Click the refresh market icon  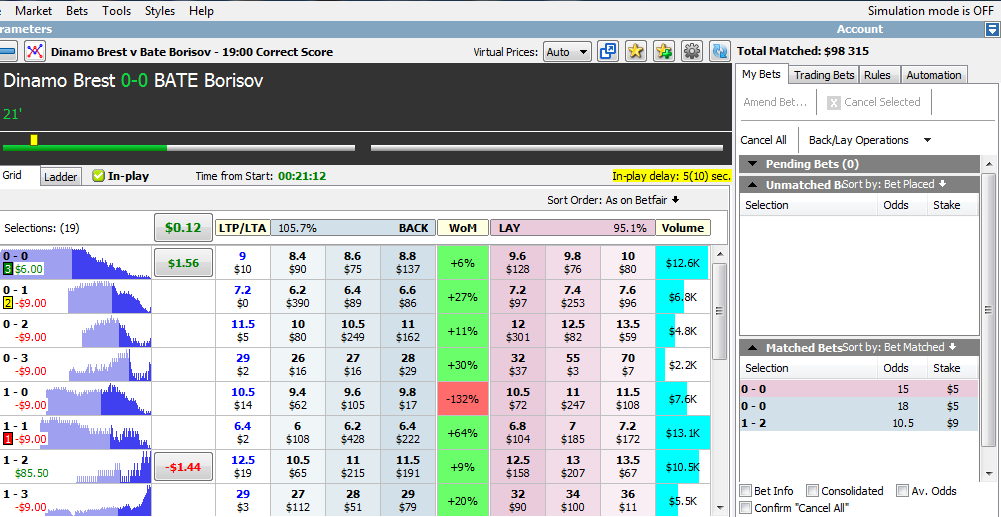click(721, 52)
